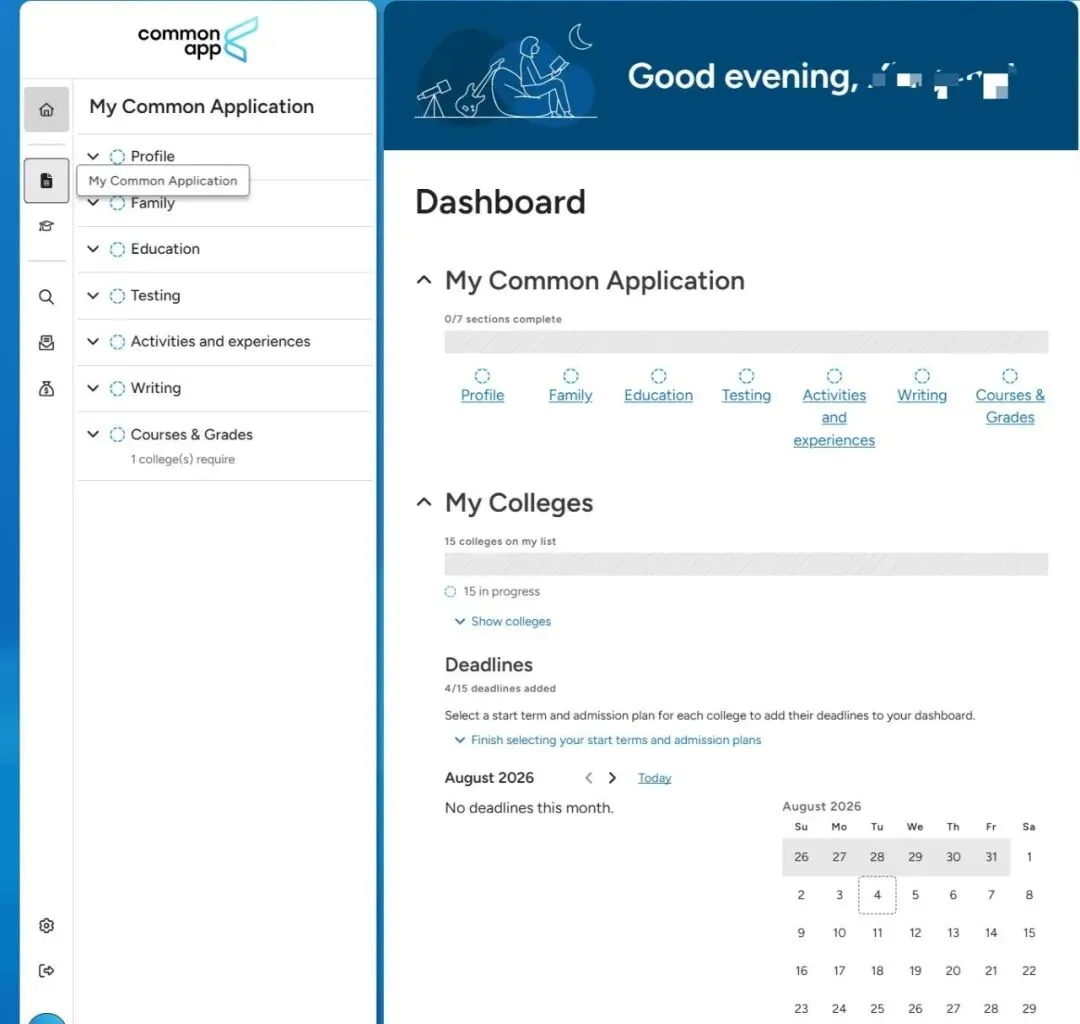The height and width of the screenshot is (1024, 1080).
Task: Expand the Testing section chevron
Action: [x=93, y=295]
